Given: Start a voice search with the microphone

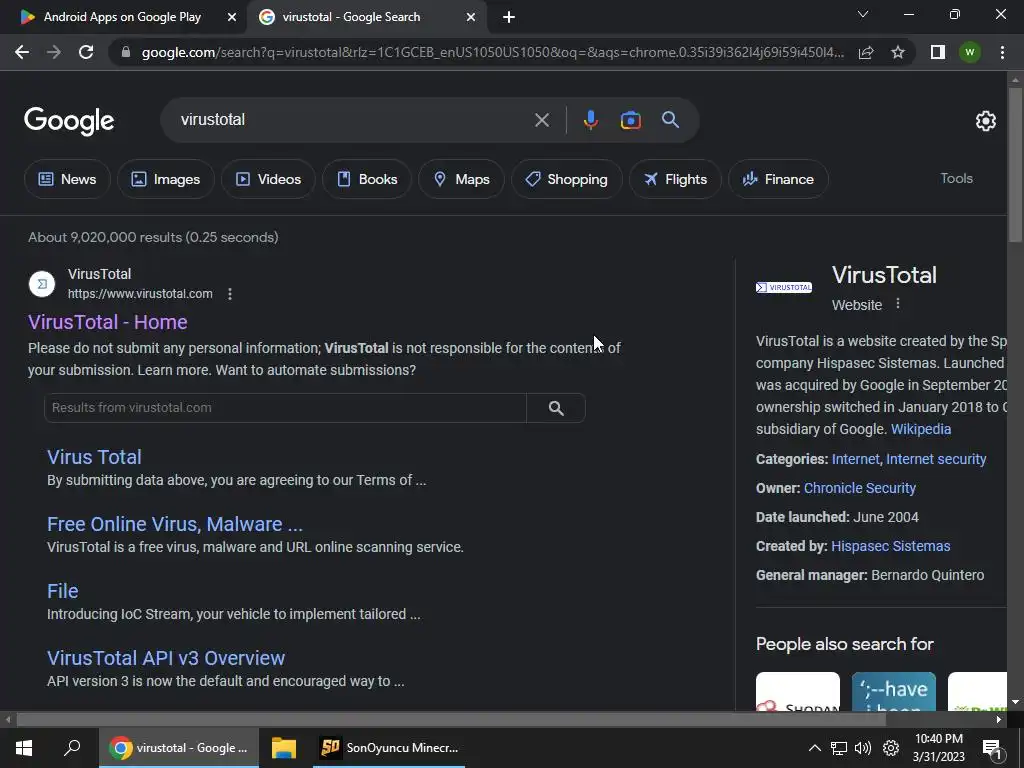Looking at the screenshot, I should [x=590, y=120].
